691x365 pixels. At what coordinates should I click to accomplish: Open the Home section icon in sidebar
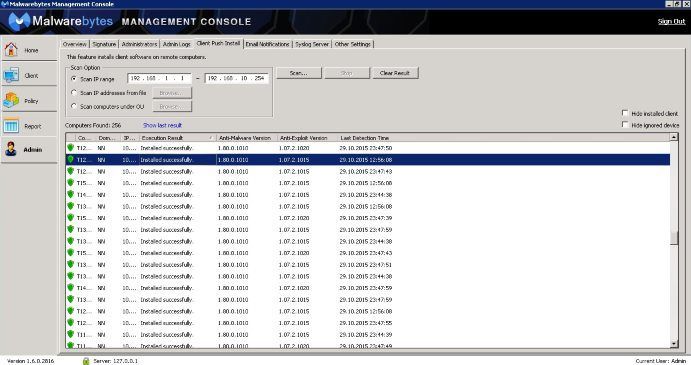(x=11, y=50)
